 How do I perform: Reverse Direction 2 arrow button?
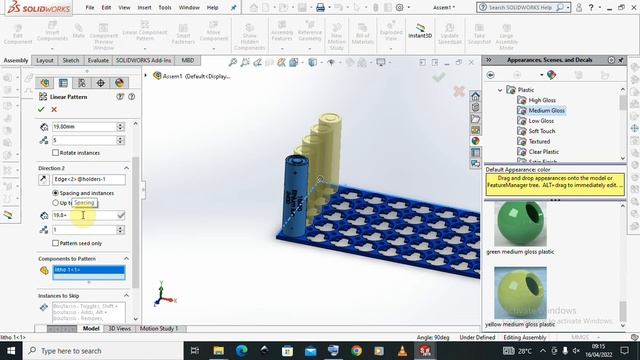pos(44,180)
